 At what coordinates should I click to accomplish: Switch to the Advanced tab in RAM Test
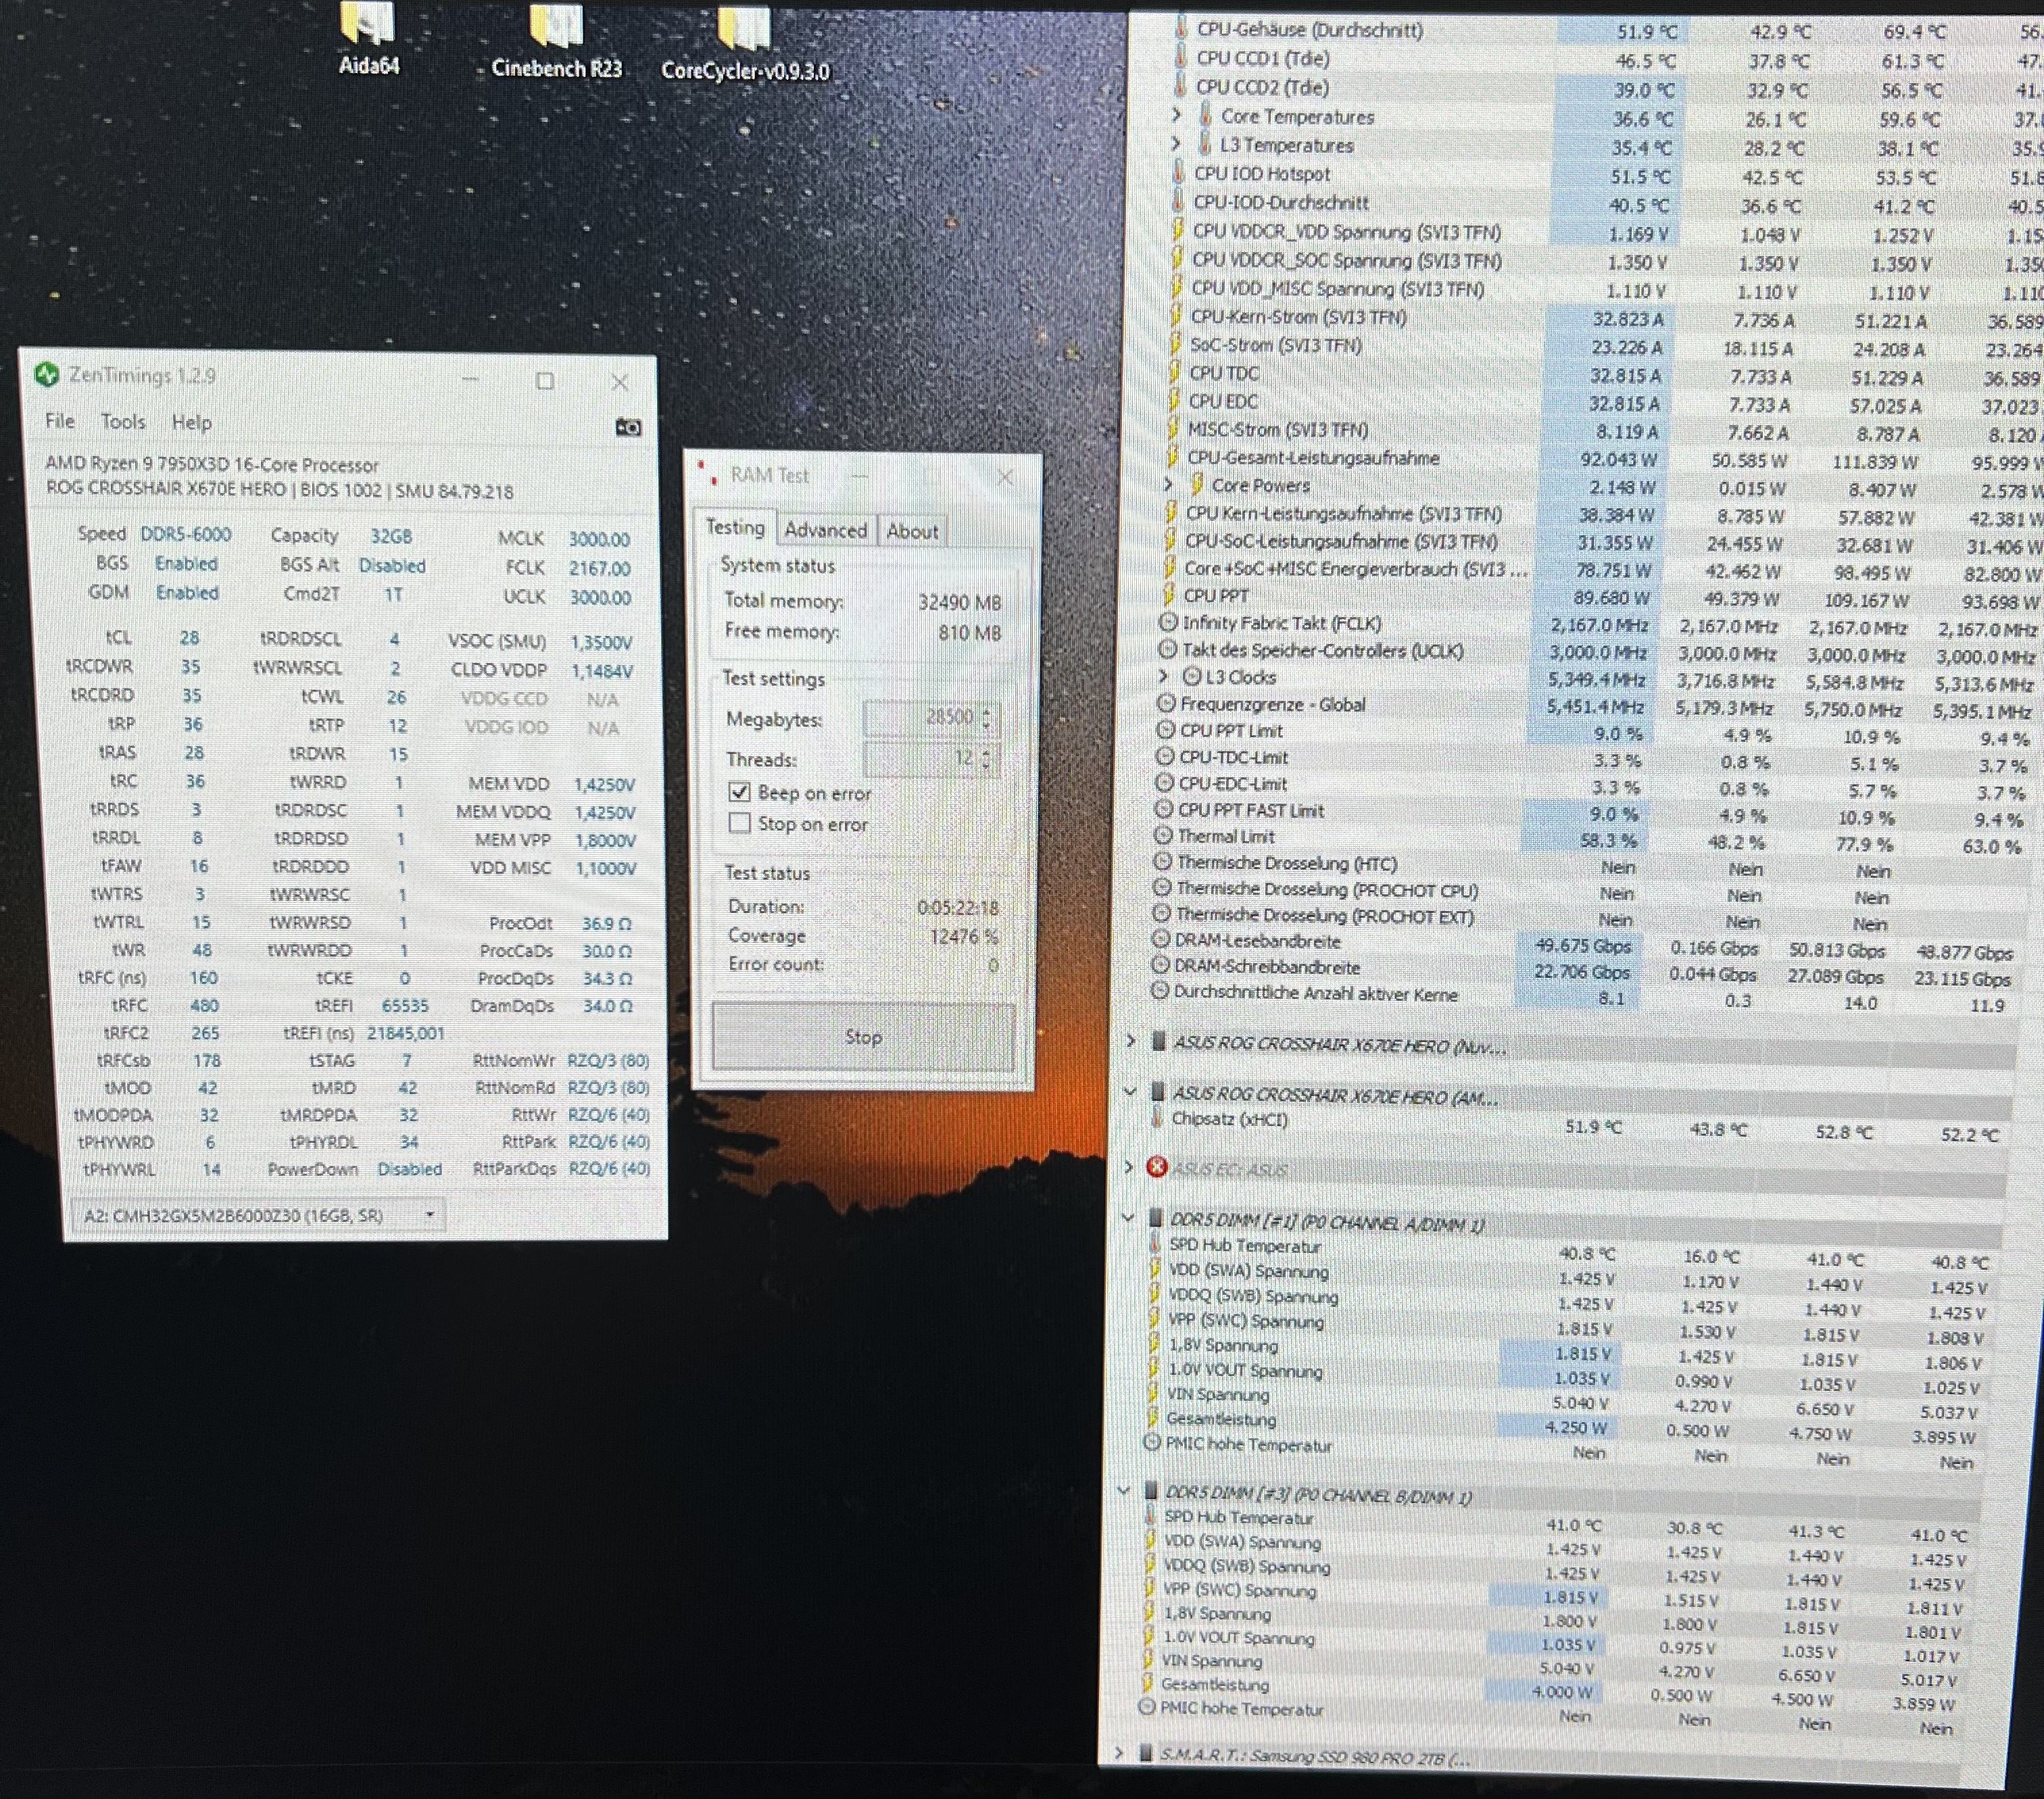[x=825, y=530]
